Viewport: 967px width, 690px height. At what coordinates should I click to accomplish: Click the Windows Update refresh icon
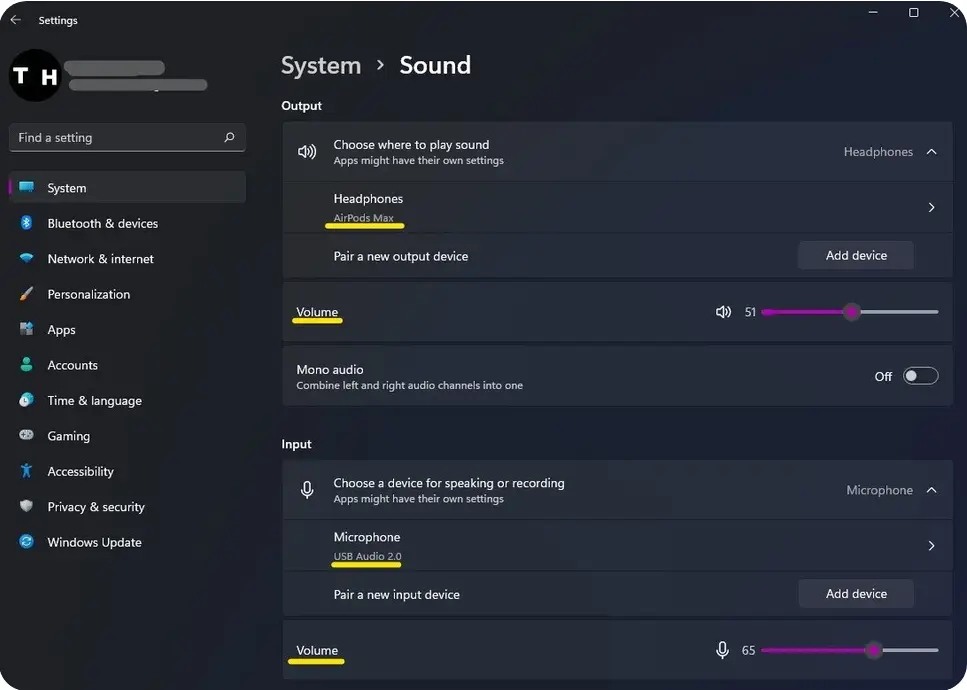(x=27, y=541)
